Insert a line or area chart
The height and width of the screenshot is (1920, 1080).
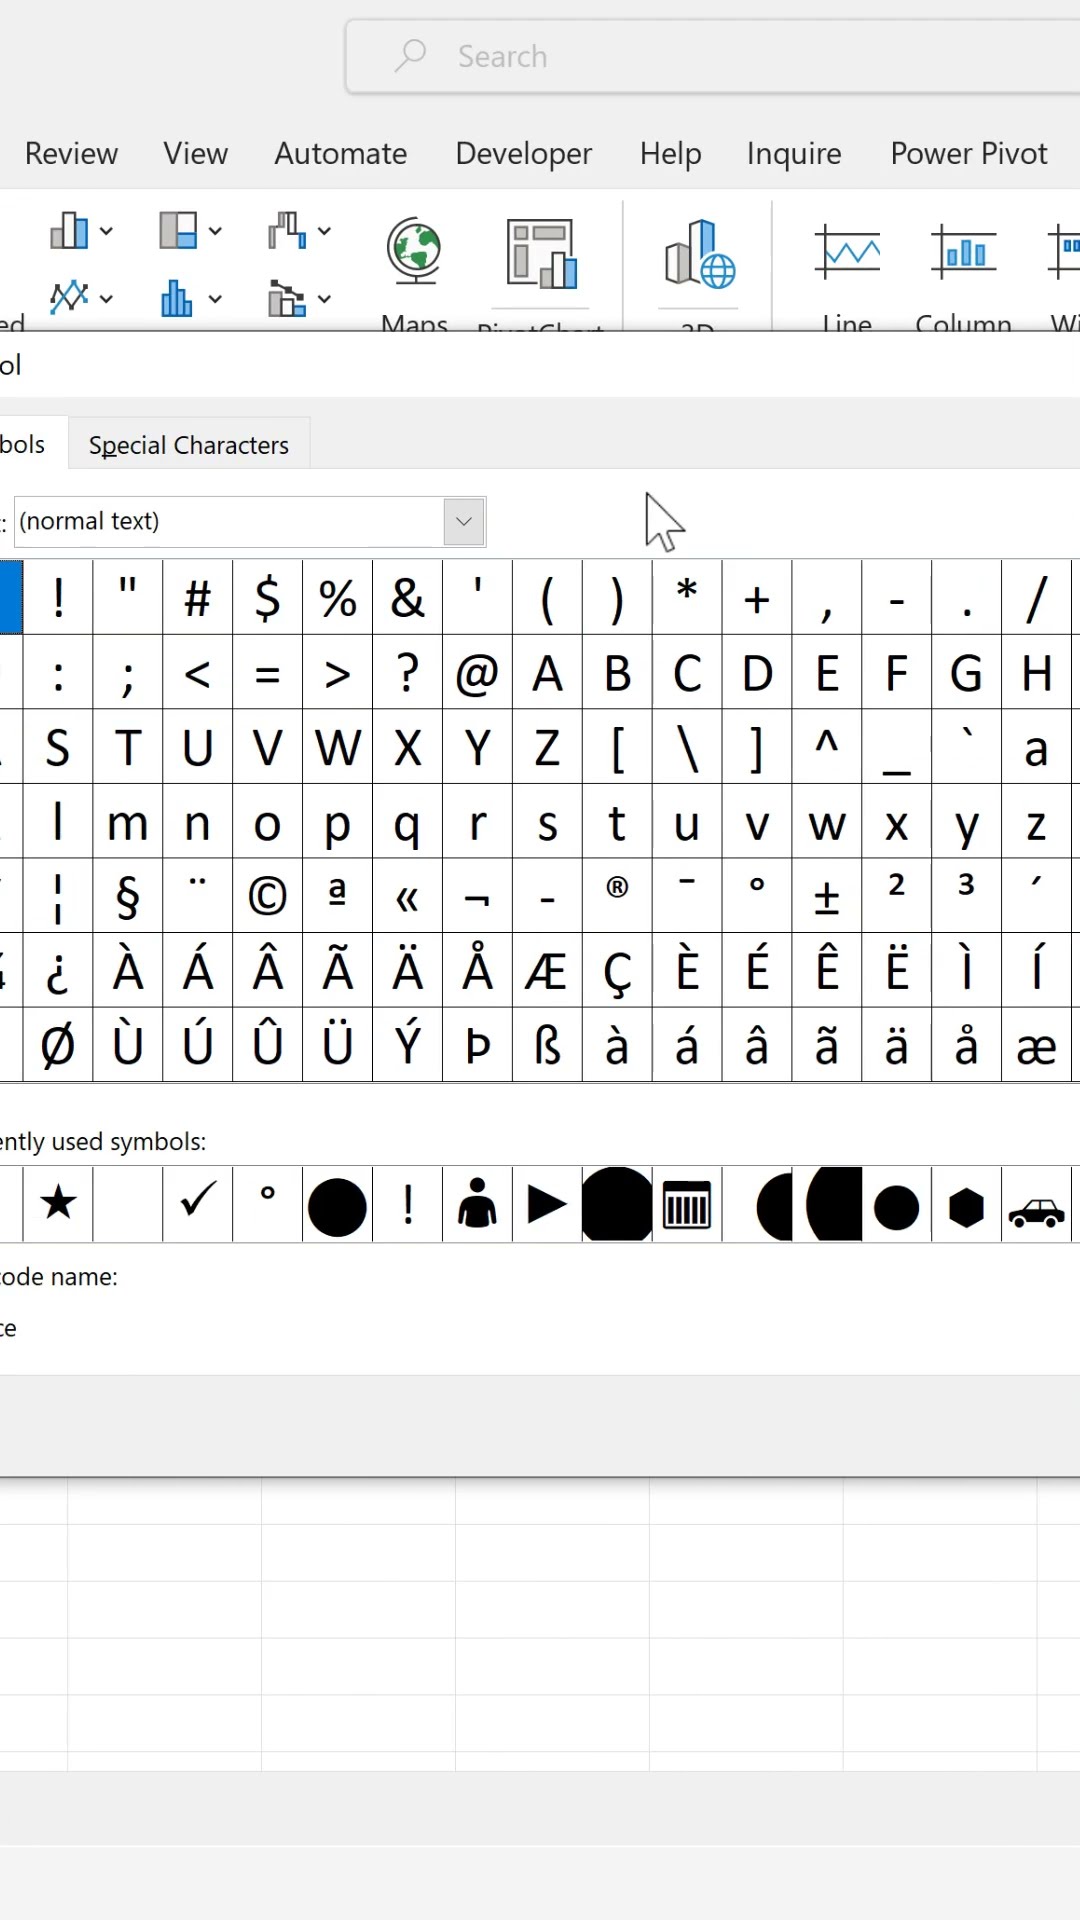pyautogui.click(x=69, y=298)
